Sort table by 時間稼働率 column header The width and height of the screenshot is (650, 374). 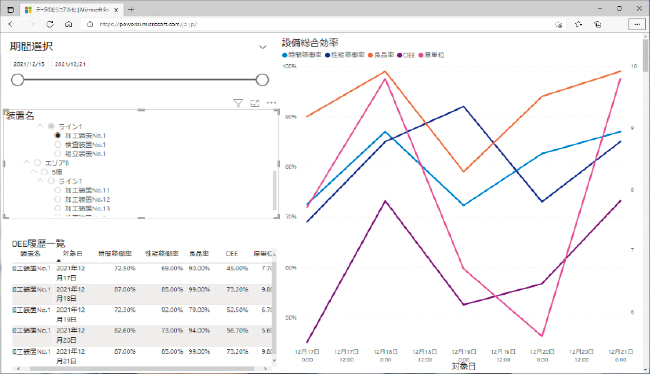115,253
